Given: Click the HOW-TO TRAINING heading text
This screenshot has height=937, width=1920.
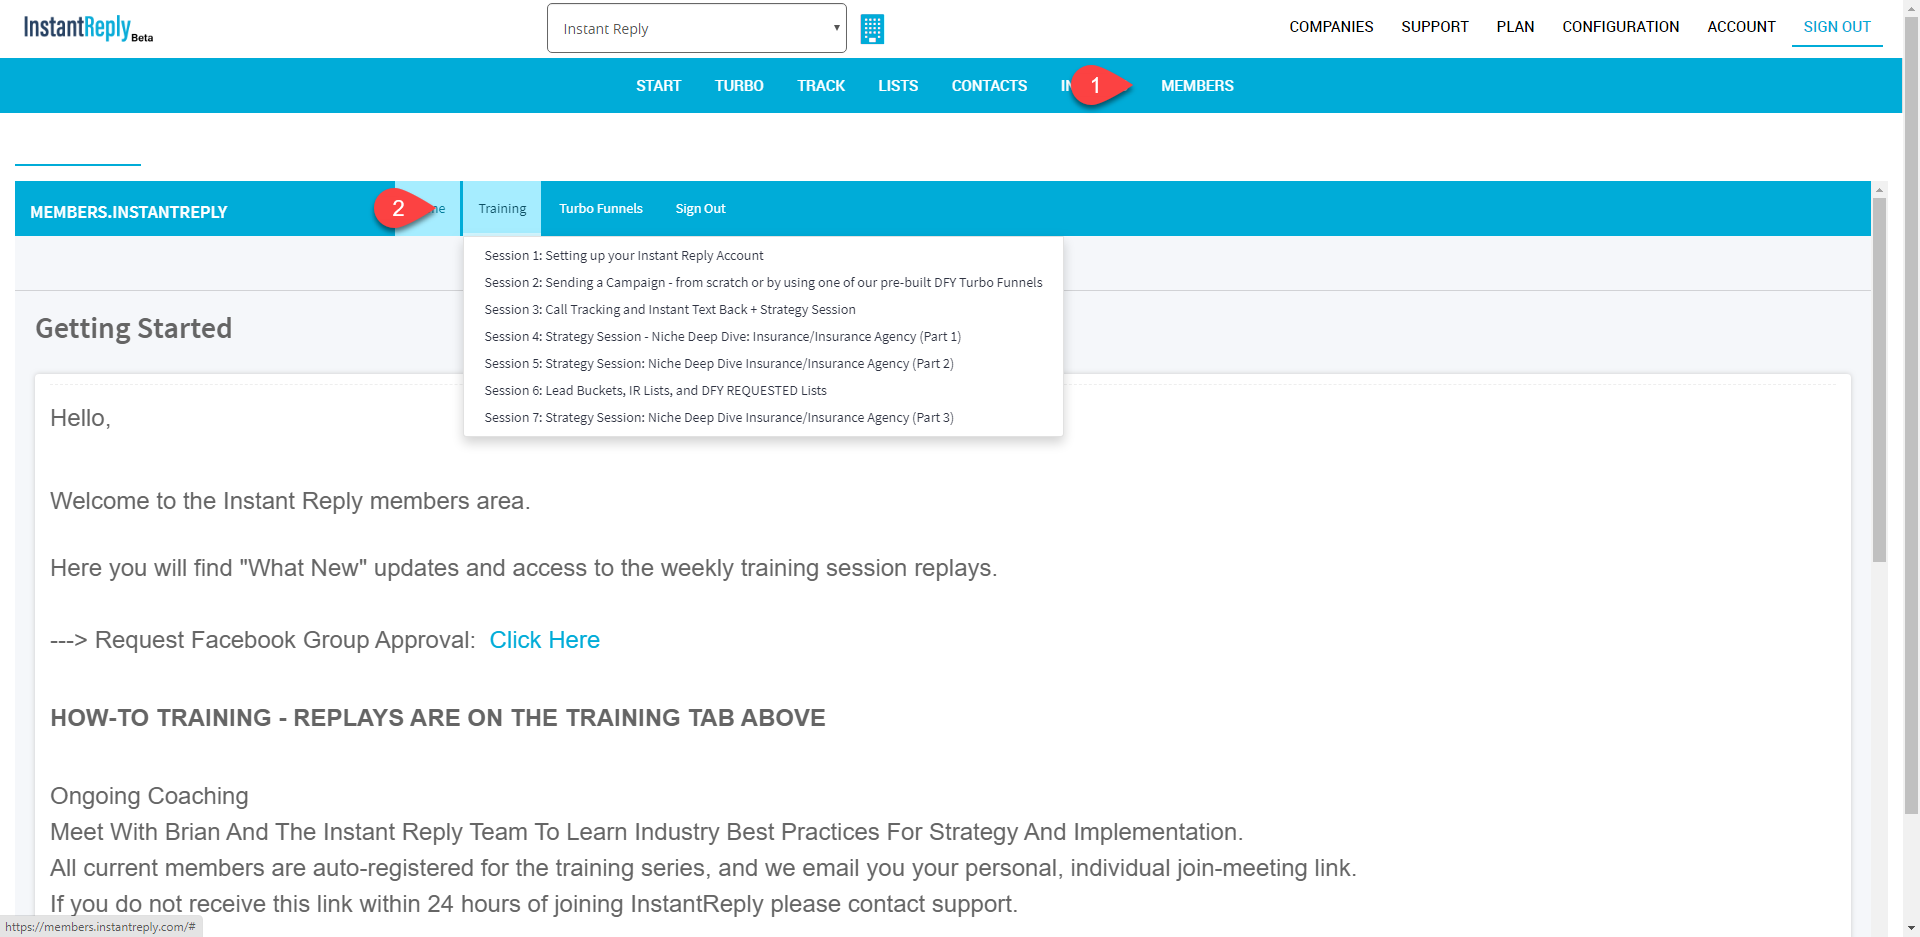Looking at the screenshot, I should click(438, 718).
